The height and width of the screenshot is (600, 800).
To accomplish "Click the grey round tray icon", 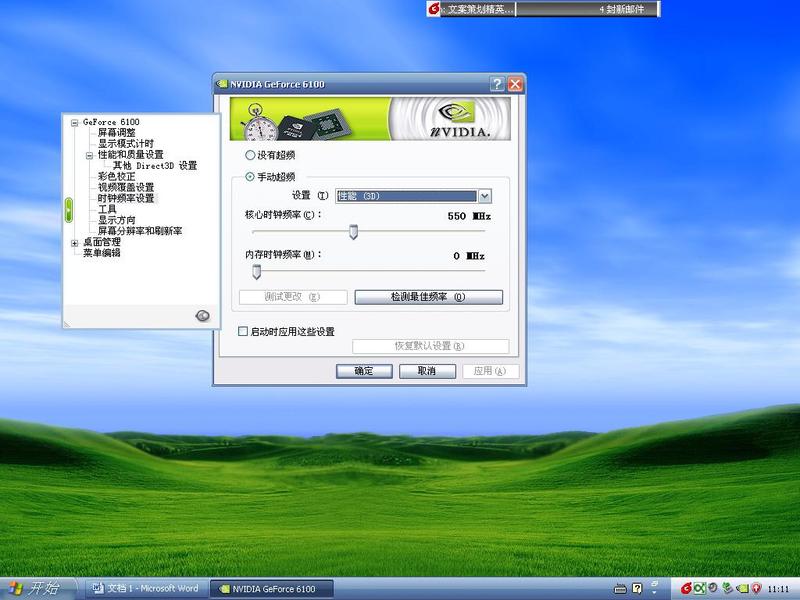I will pyautogui.click(x=713, y=588).
